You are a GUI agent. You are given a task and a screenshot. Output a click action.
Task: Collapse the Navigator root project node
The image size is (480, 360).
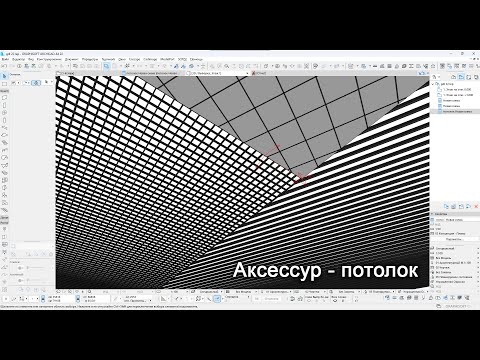pyautogui.click(x=433, y=84)
